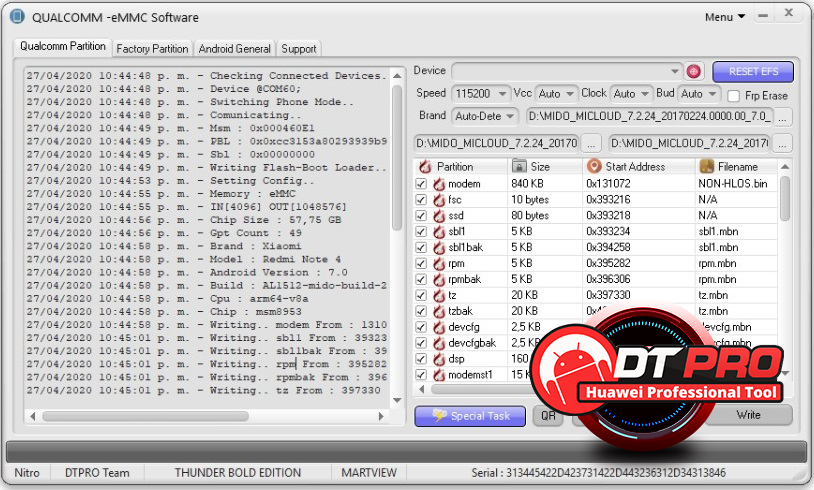814x490 pixels.
Task: Uncheck the devcfg partition checkbox
Action: point(421,328)
